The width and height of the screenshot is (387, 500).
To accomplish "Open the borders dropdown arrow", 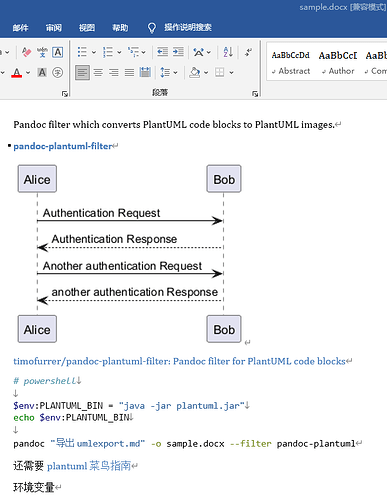I will point(231,72).
